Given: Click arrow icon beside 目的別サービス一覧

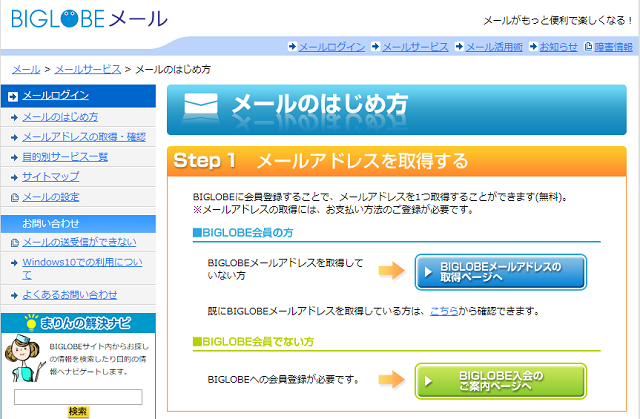Looking at the screenshot, I should pyautogui.click(x=14, y=157).
